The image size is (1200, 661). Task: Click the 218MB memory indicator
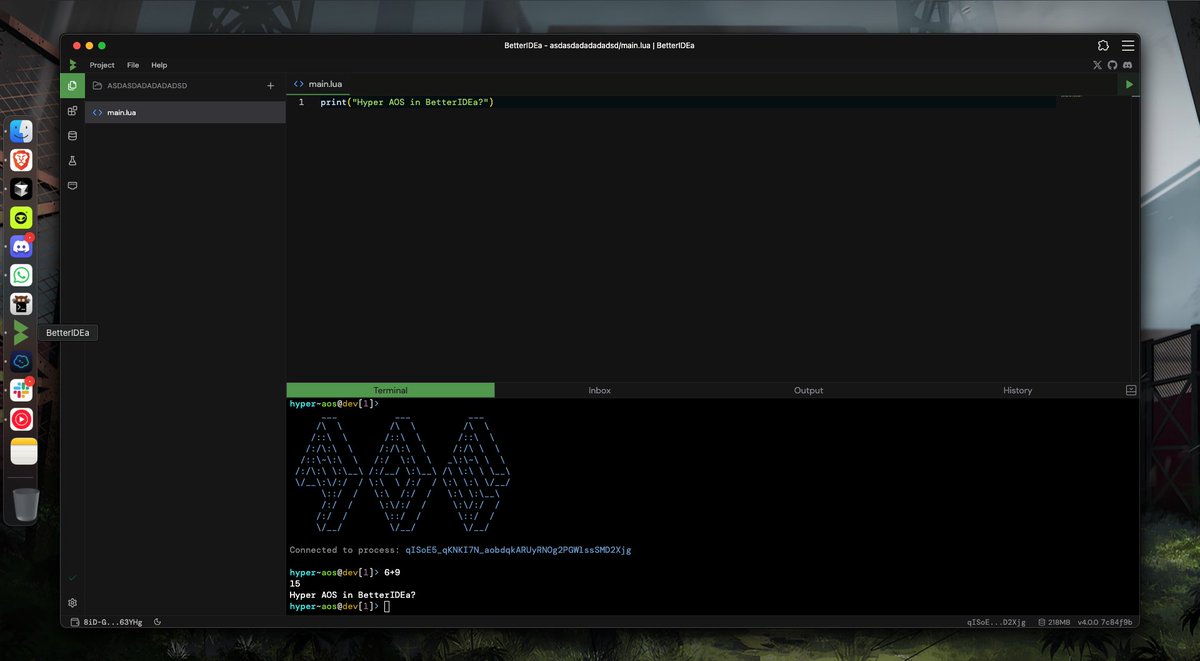tap(1053, 622)
